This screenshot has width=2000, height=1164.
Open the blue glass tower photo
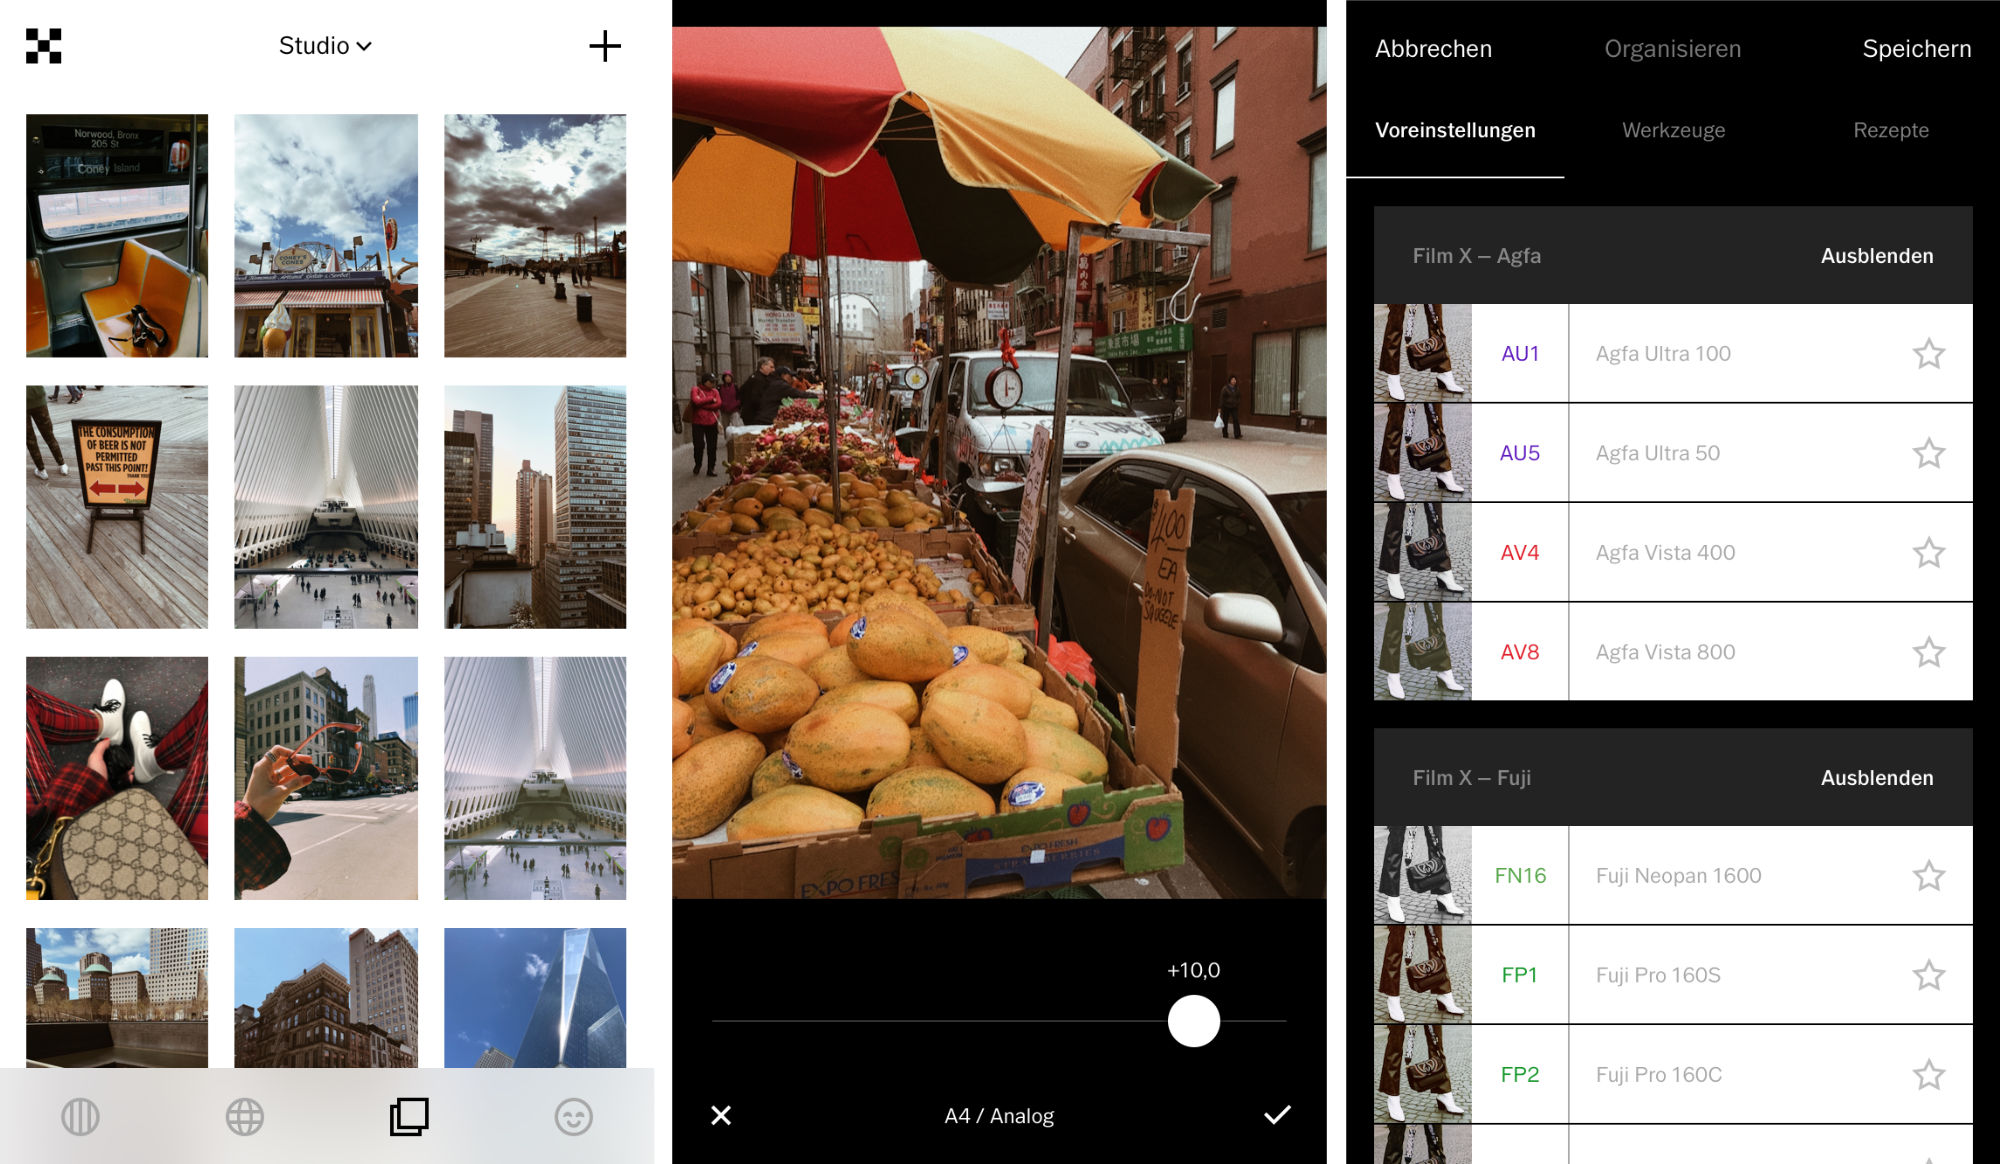click(x=535, y=997)
